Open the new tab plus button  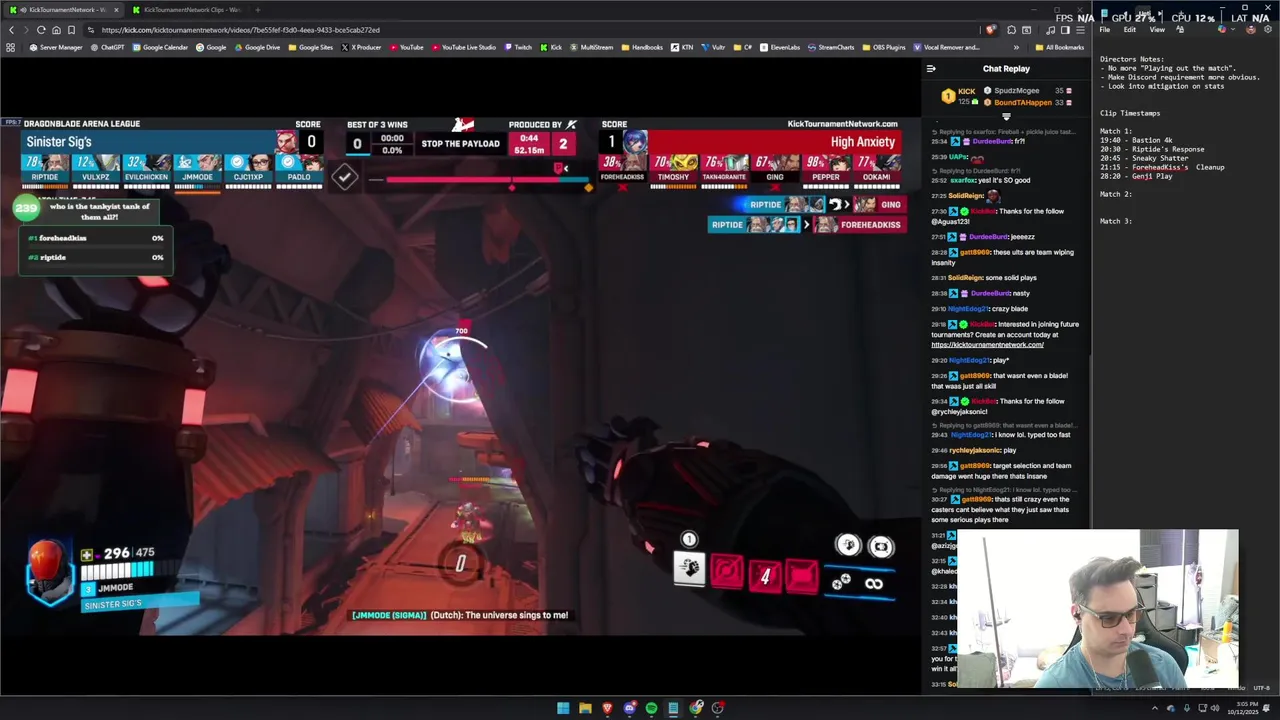pyautogui.click(x=258, y=10)
